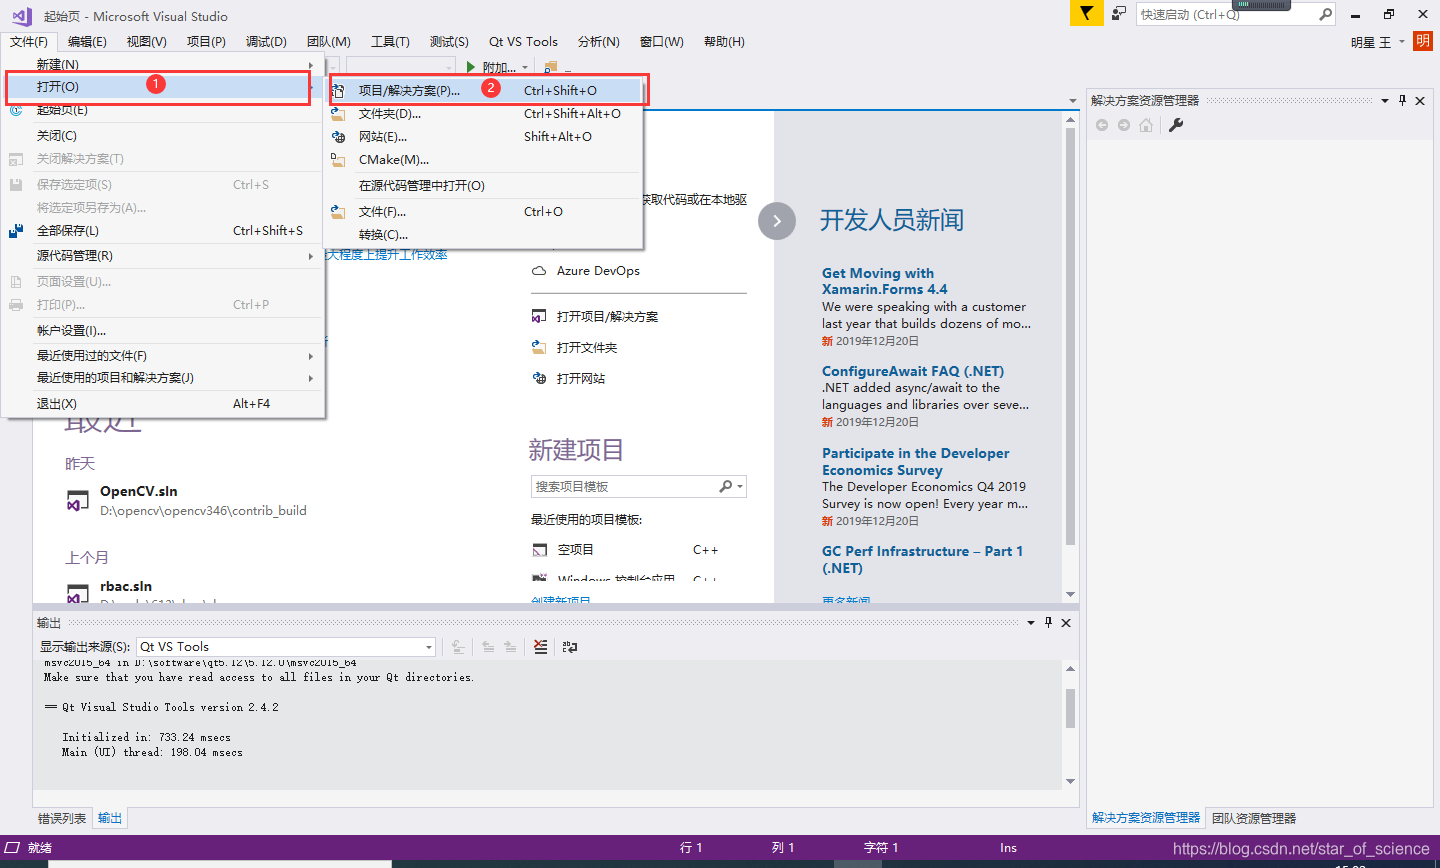Click the yellow notifications flag icon

pos(1086,13)
